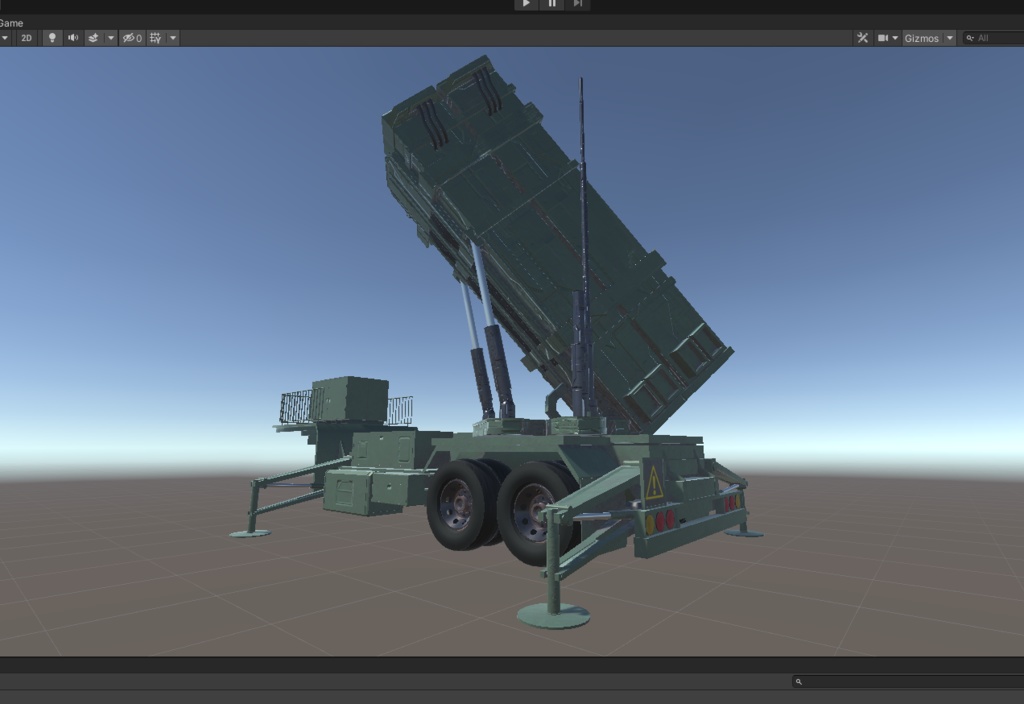Open the draw mode dropdown arrow
The image size is (1024, 704).
(x=5, y=38)
